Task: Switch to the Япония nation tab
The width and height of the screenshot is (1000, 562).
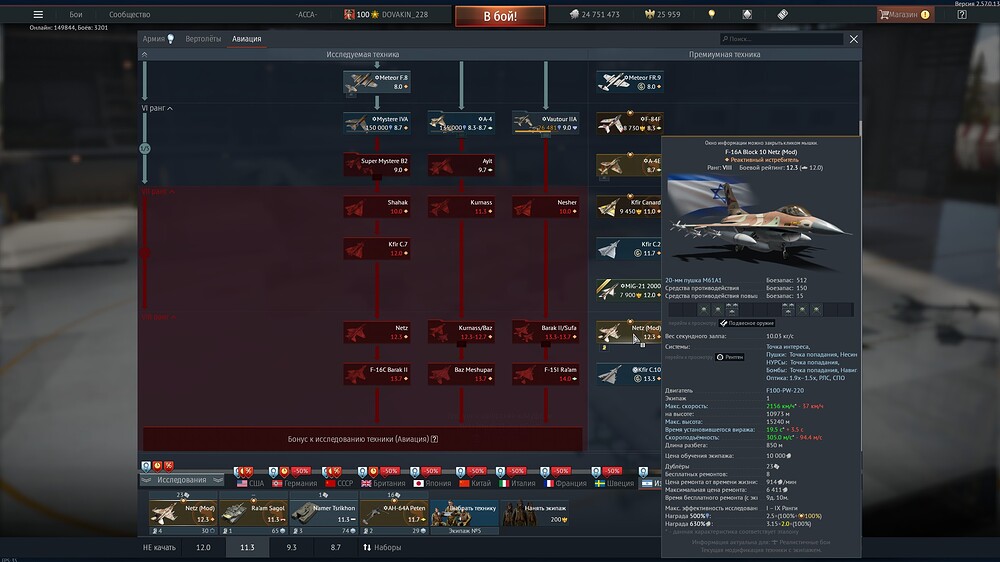Action: tap(432, 483)
